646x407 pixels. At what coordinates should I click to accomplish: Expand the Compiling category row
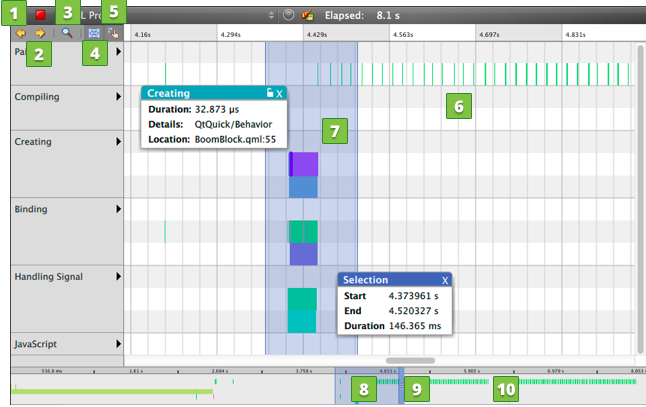pyautogui.click(x=119, y=96)
